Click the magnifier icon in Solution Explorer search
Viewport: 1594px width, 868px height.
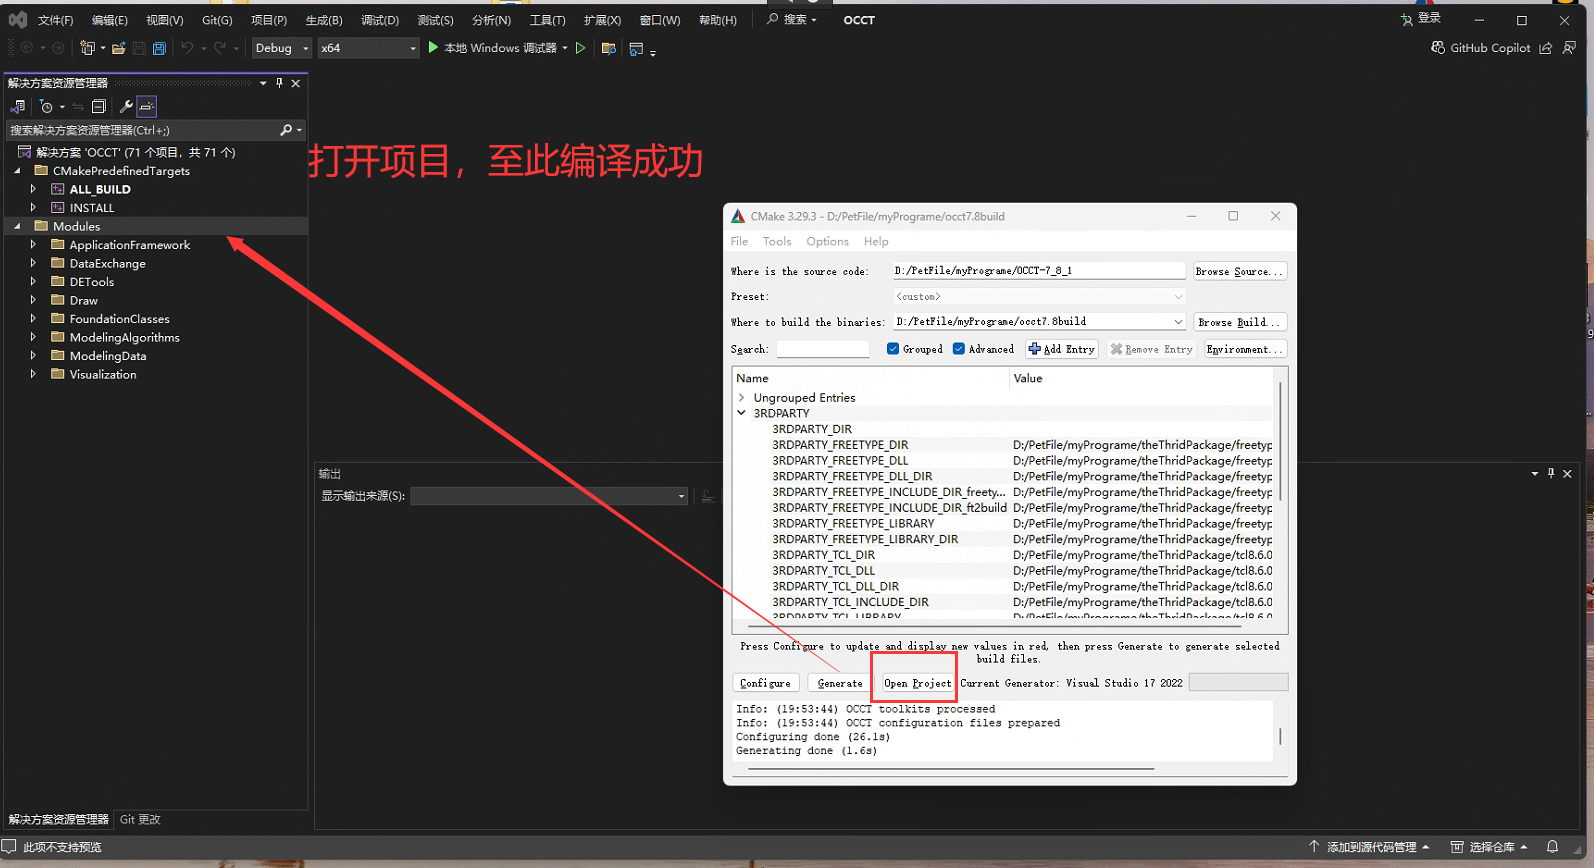[286, 130]
